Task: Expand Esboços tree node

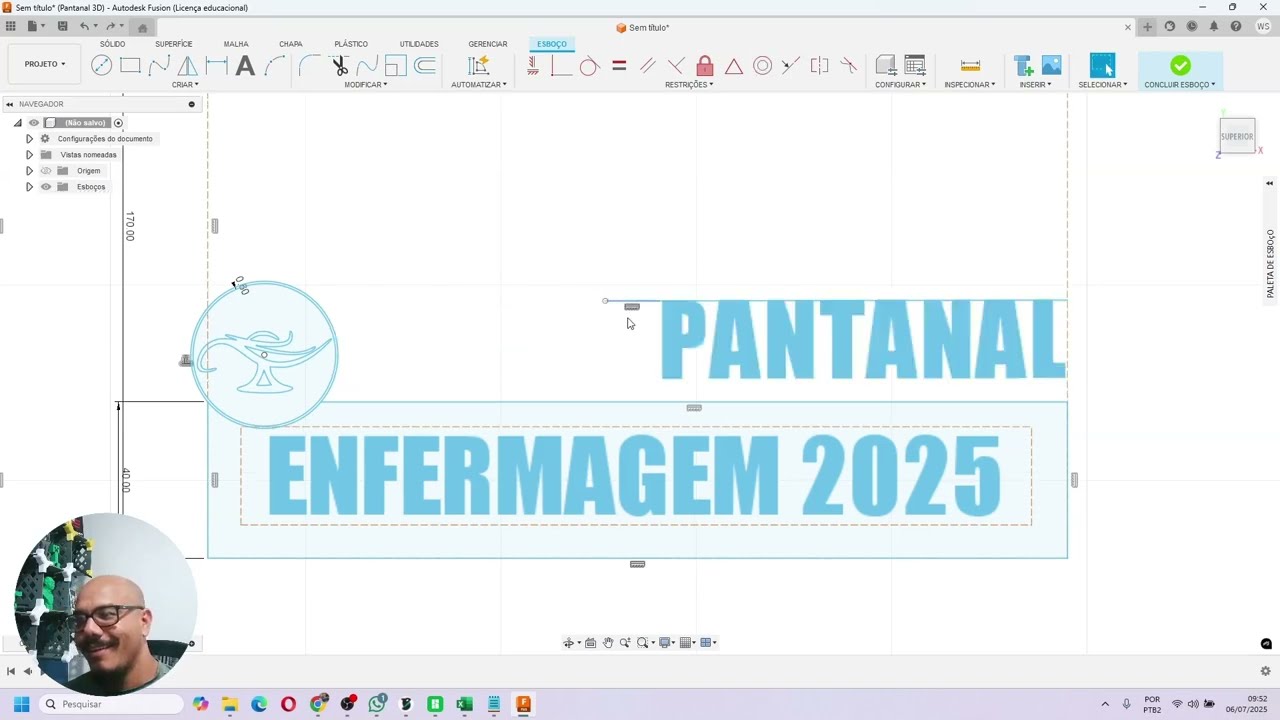Action: coord(29,187)
